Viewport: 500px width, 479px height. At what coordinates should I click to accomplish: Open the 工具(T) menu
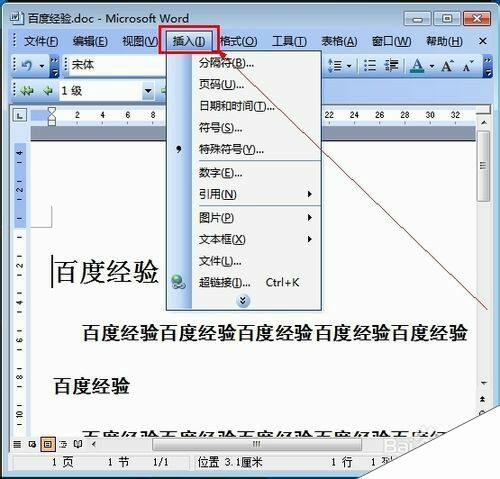click(x=289, y=41)
